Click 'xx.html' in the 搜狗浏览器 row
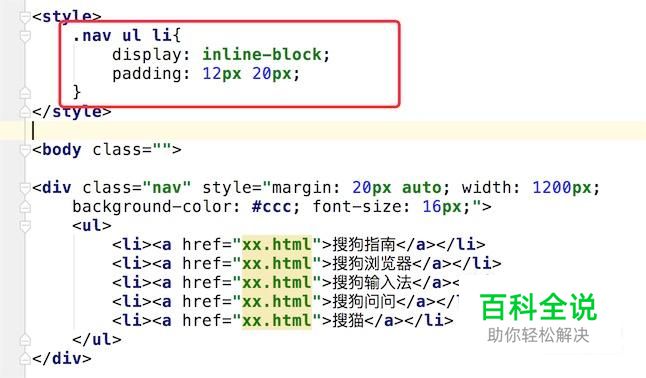This screenshot has width=646, height=378. point(276,263)
